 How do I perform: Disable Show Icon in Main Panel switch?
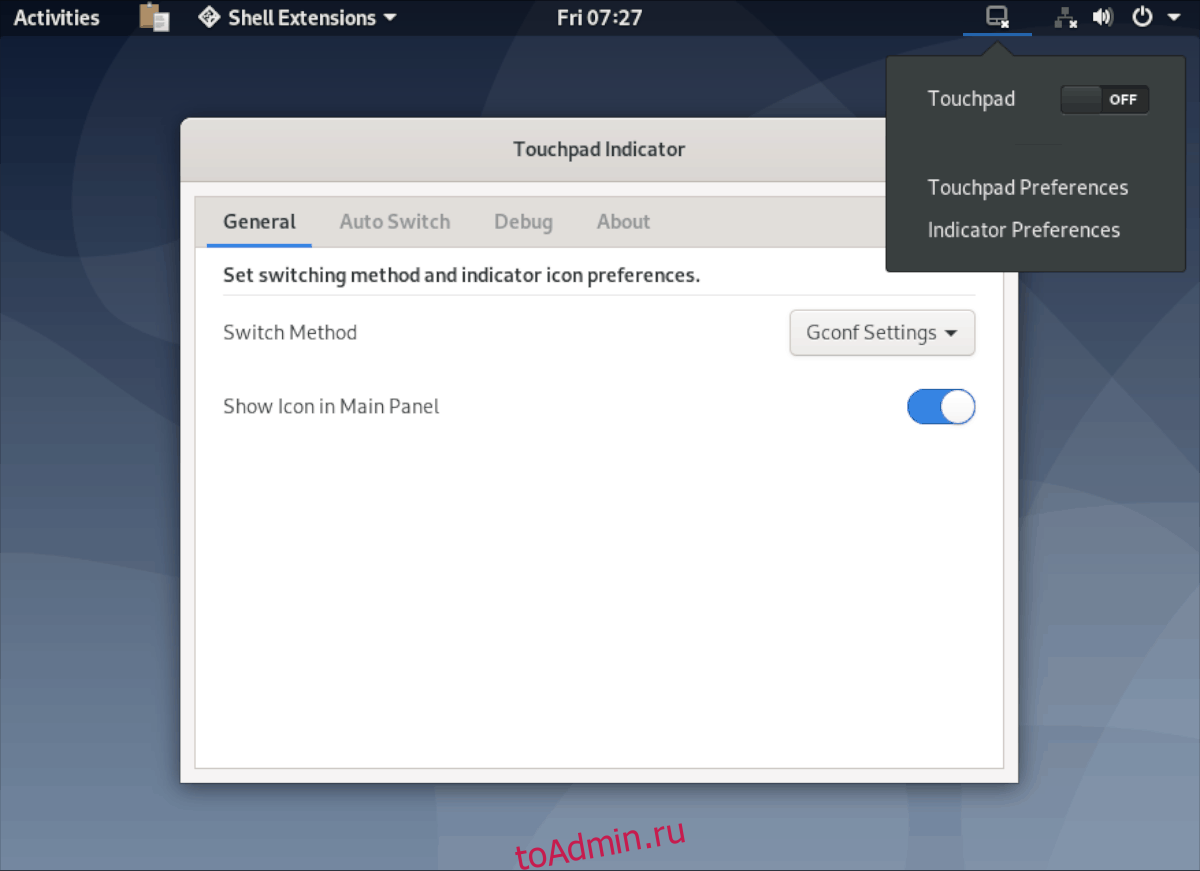(x=941, y=407)
